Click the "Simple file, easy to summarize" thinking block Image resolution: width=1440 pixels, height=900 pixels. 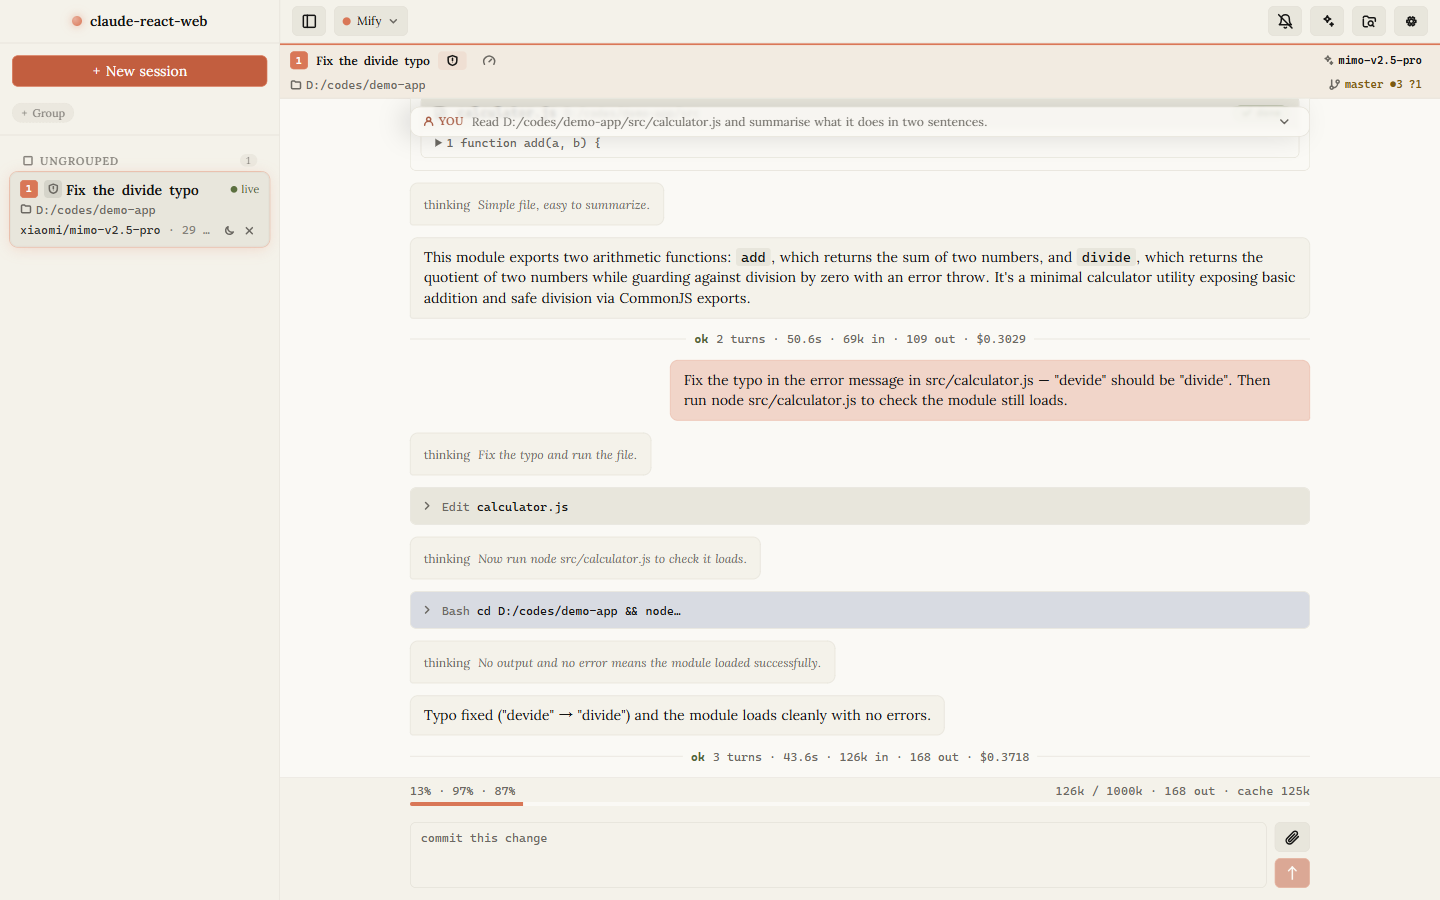[537, 205]
